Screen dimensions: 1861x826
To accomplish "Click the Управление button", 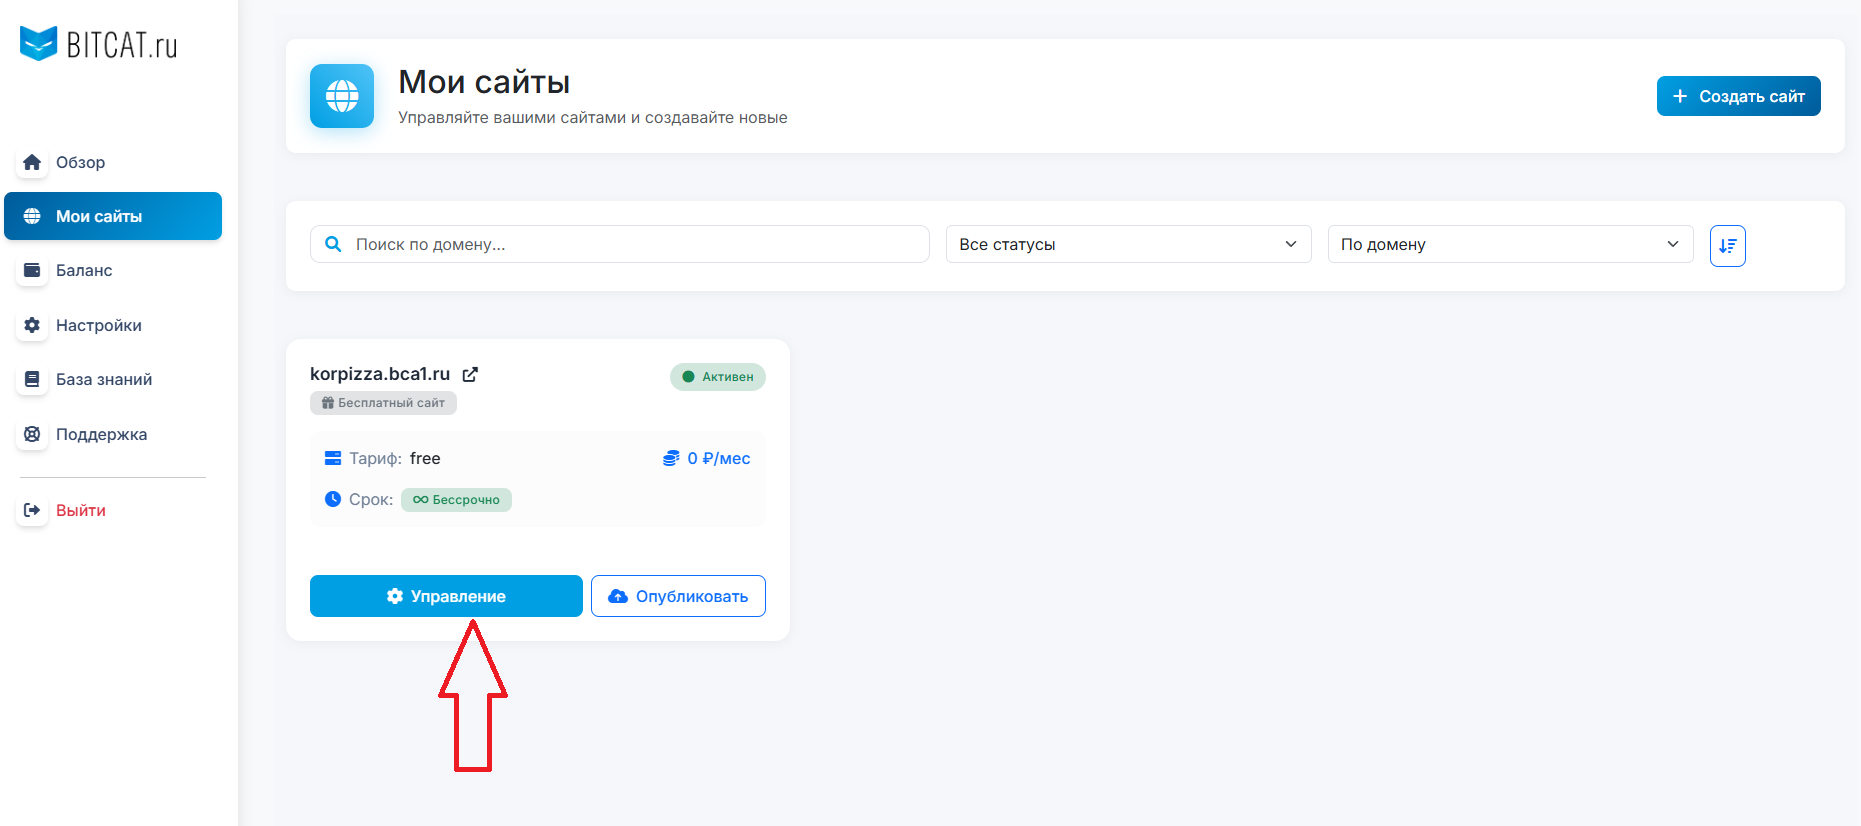I will 446,596.
